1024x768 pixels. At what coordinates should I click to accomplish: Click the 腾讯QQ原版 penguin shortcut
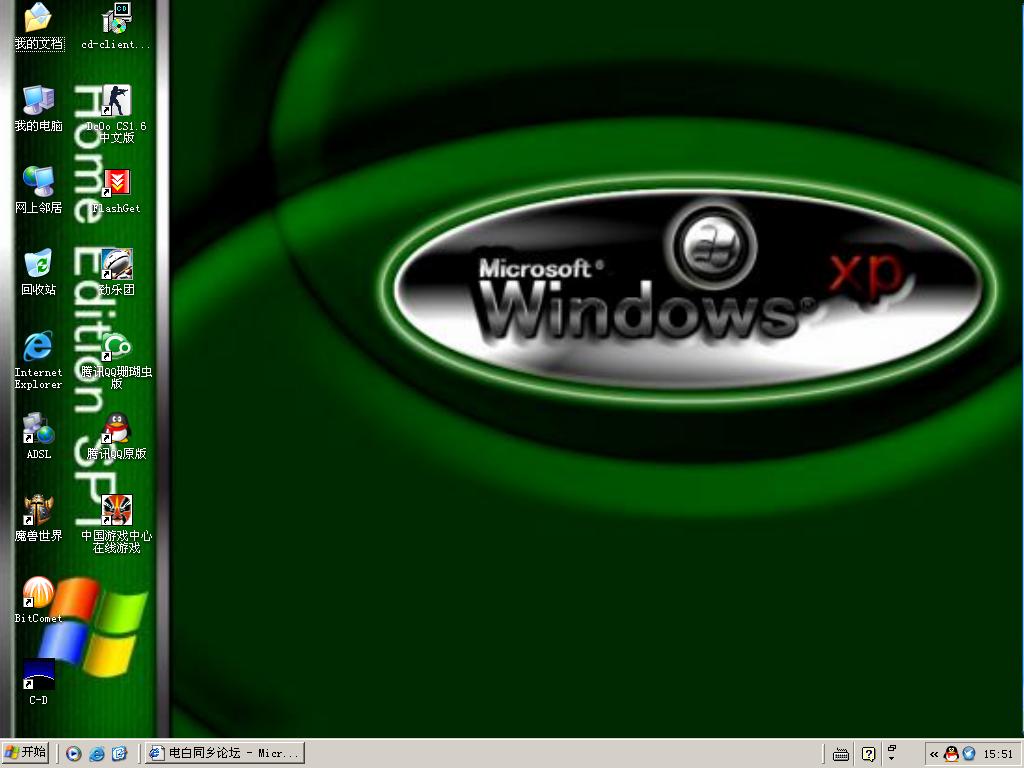point(117,429)
